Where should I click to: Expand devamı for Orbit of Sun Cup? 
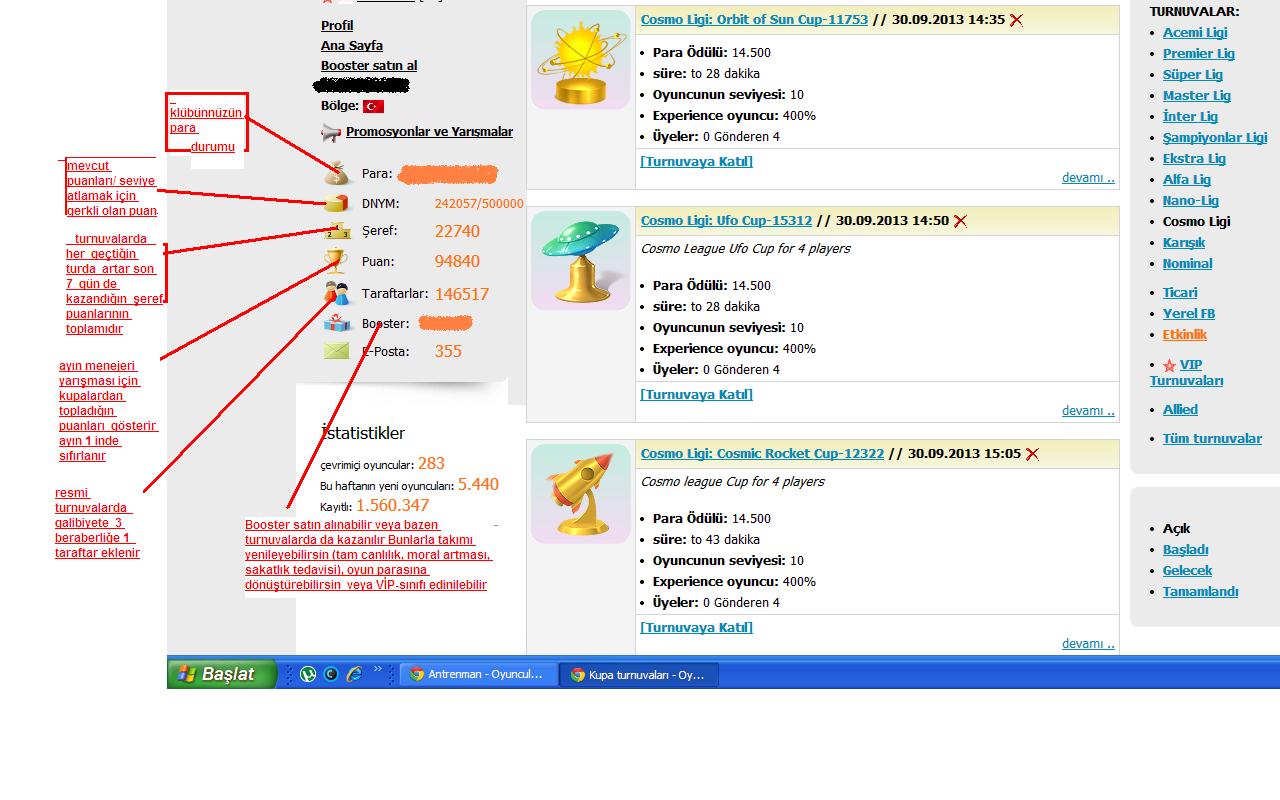click(x=1087, y=178)
